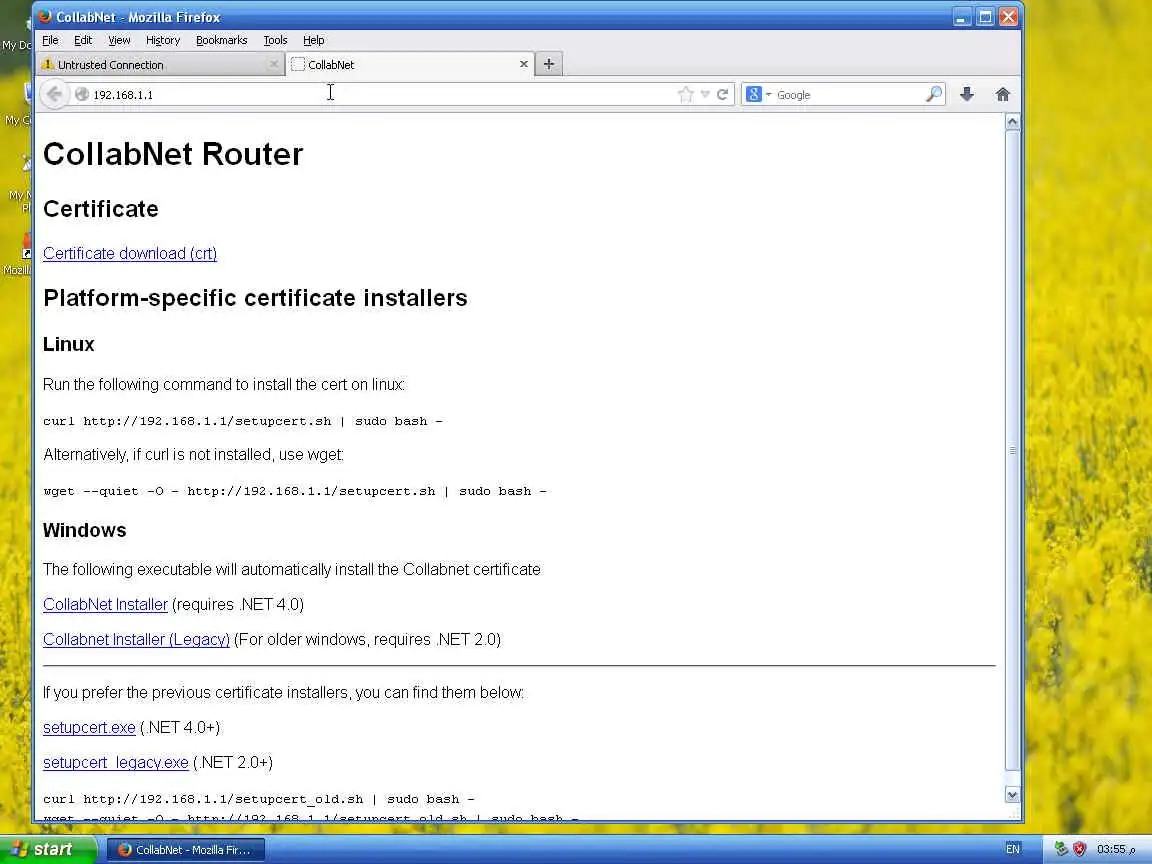Click the search magnifier icon
The height and width of the screenshot is (864, 1152).
pyautogui.click(x=933, y=94)
